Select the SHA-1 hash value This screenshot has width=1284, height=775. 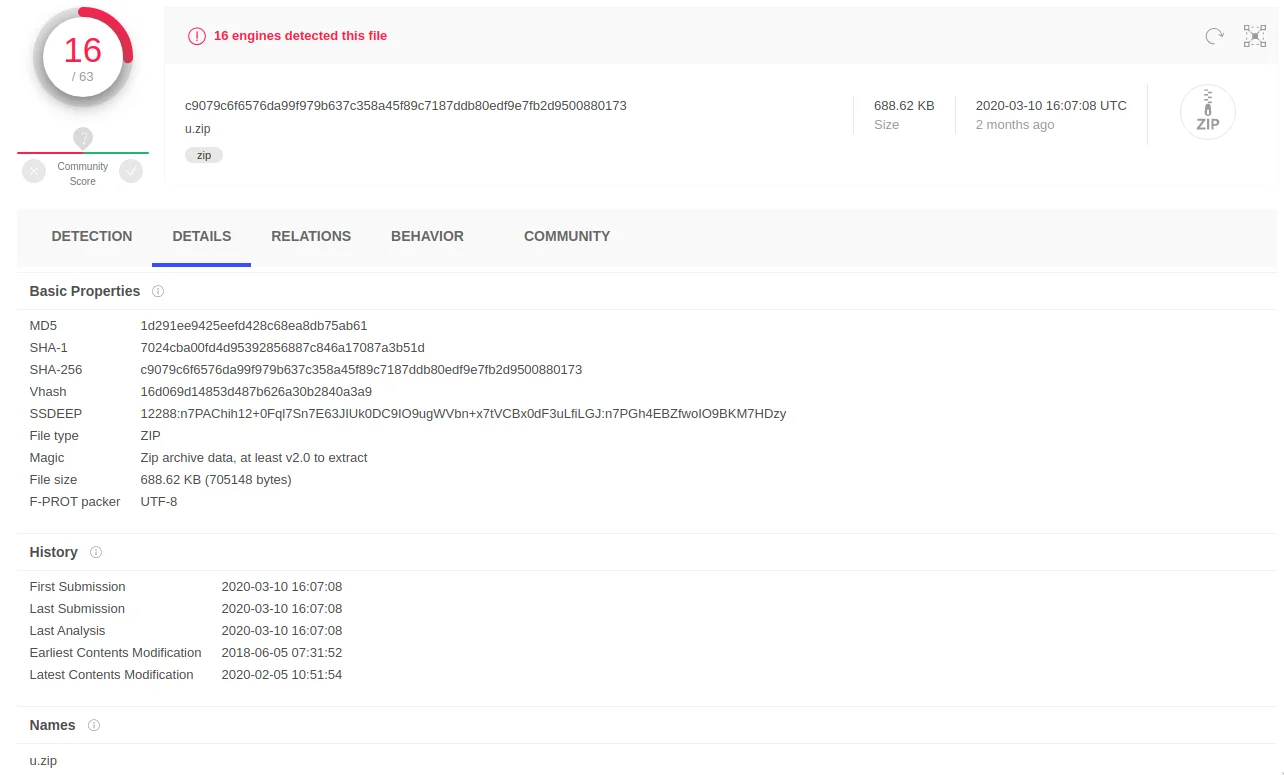pos(283,348)
